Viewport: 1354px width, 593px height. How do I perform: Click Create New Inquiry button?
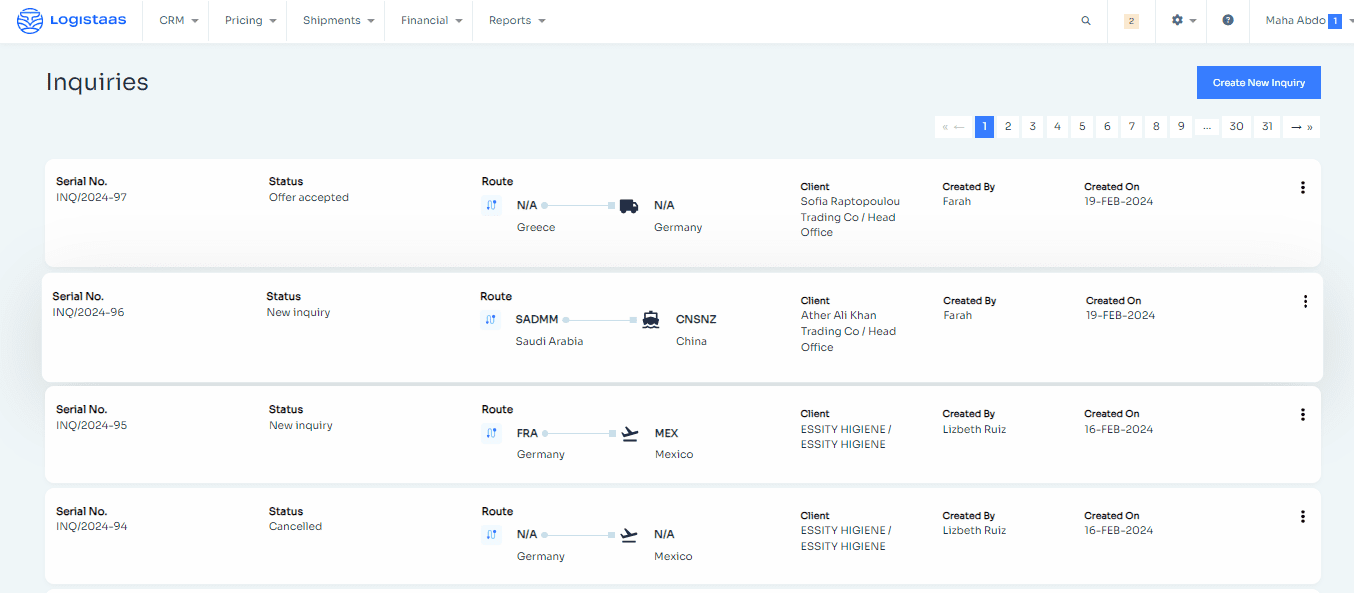(1258, 83)
